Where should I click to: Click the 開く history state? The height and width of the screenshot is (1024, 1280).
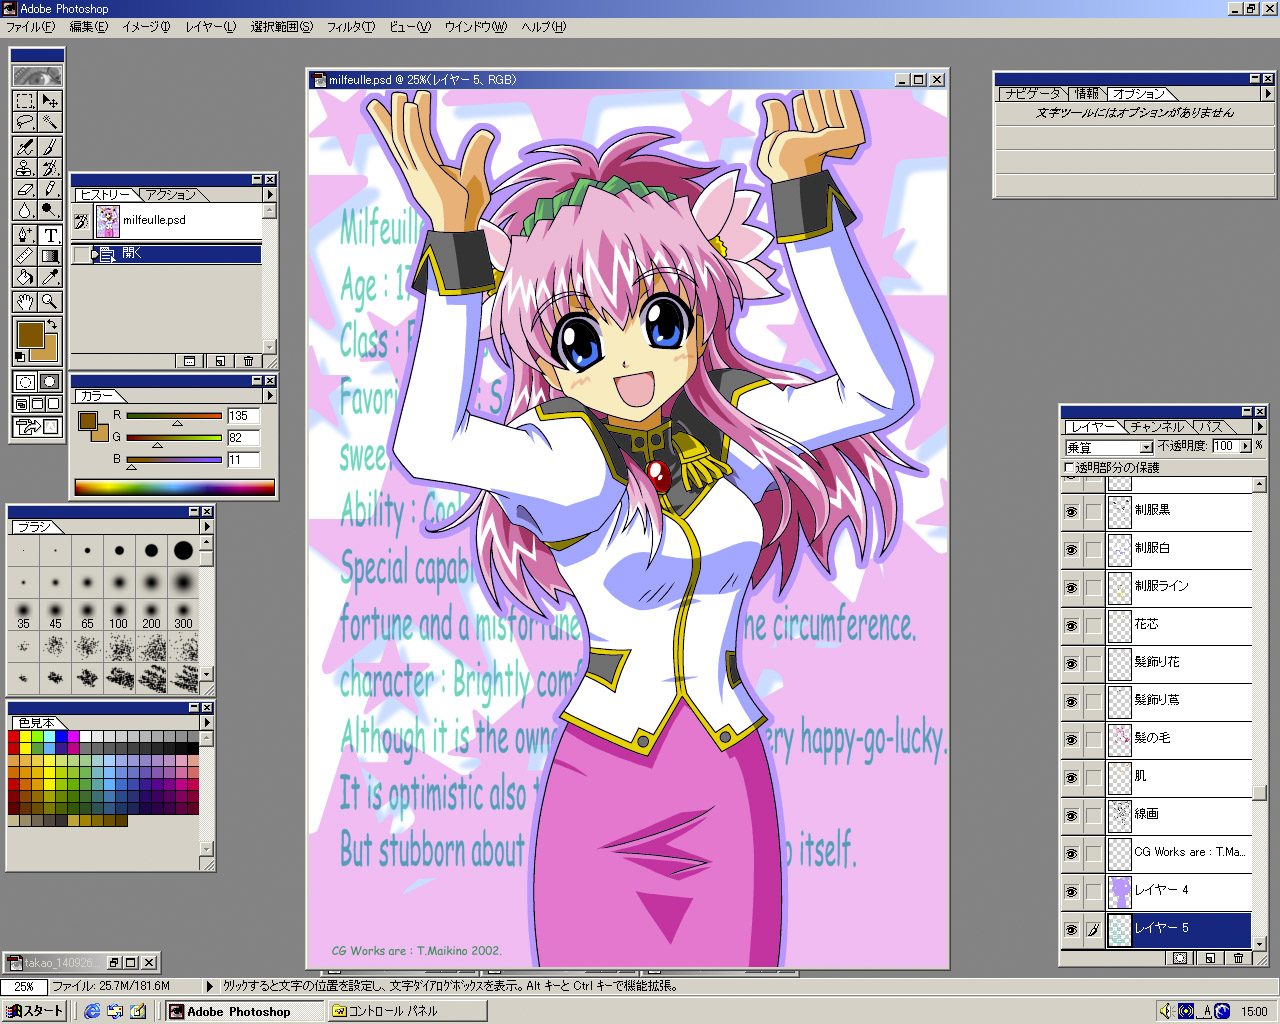(178, 254)
